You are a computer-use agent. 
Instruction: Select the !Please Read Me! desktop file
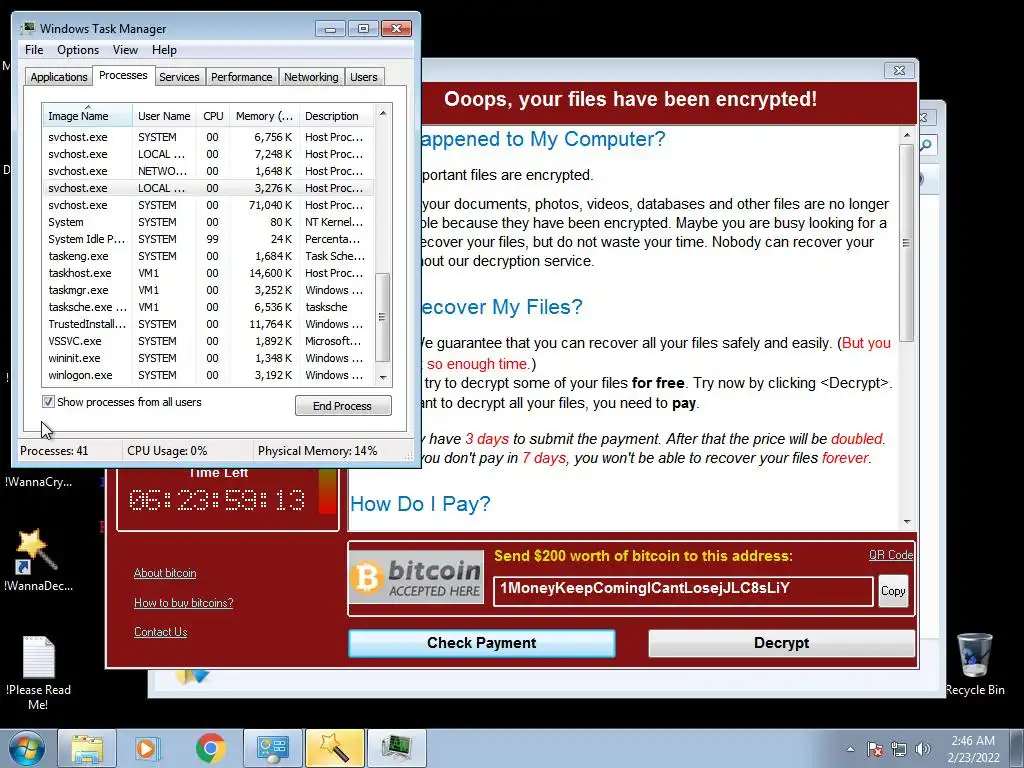[x=39, y=673]
